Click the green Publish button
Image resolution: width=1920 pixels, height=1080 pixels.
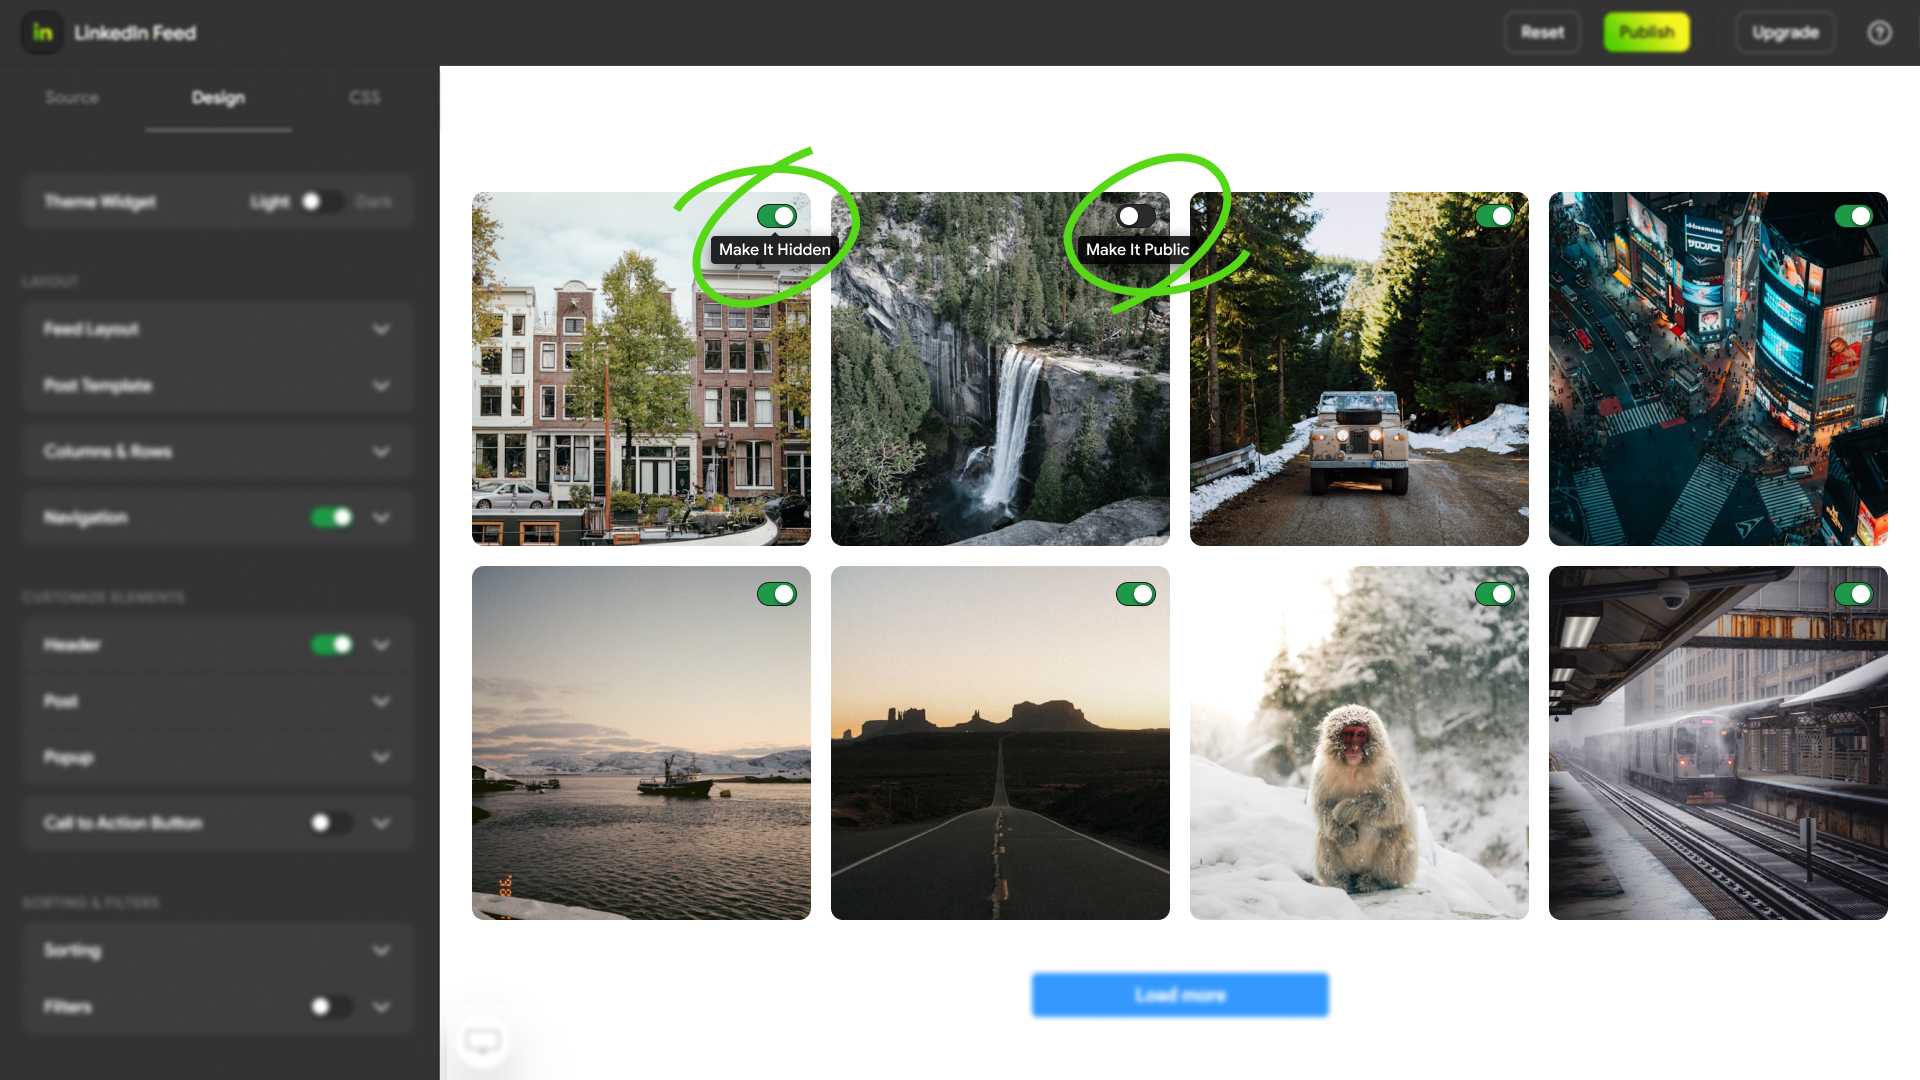1646,33
